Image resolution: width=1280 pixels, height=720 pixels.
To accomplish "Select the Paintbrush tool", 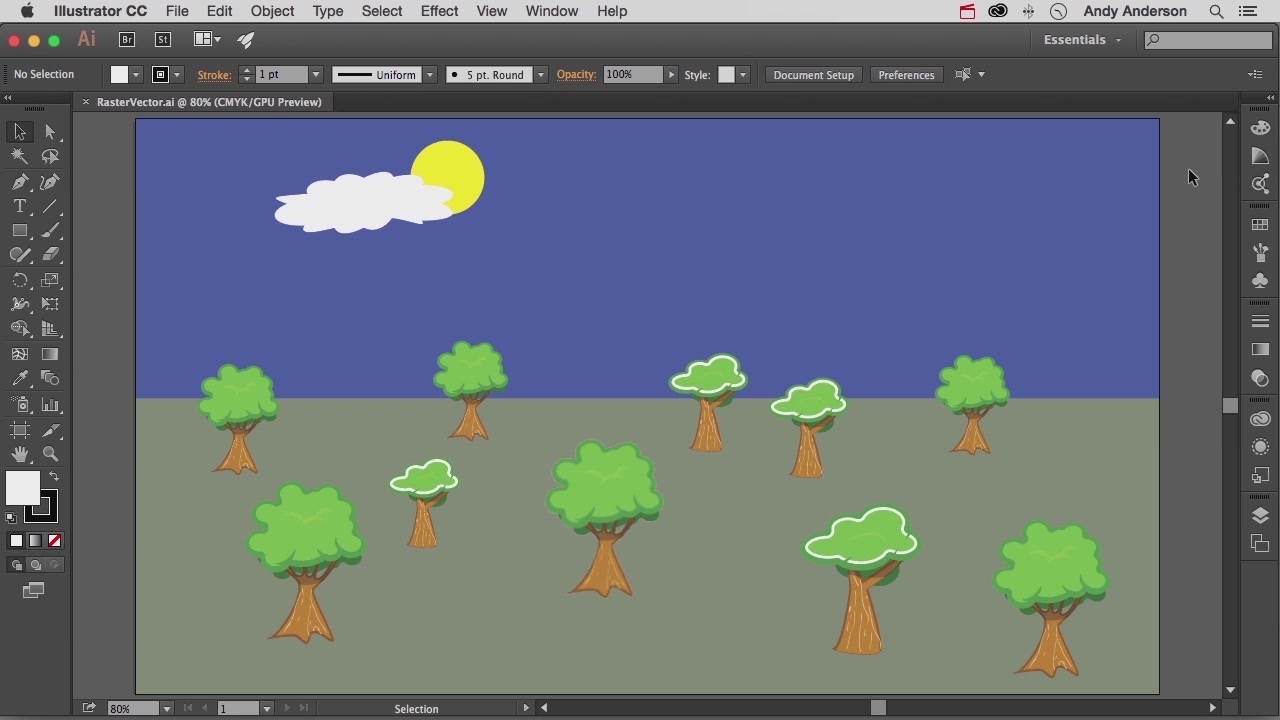I will [x=50, y=231].
